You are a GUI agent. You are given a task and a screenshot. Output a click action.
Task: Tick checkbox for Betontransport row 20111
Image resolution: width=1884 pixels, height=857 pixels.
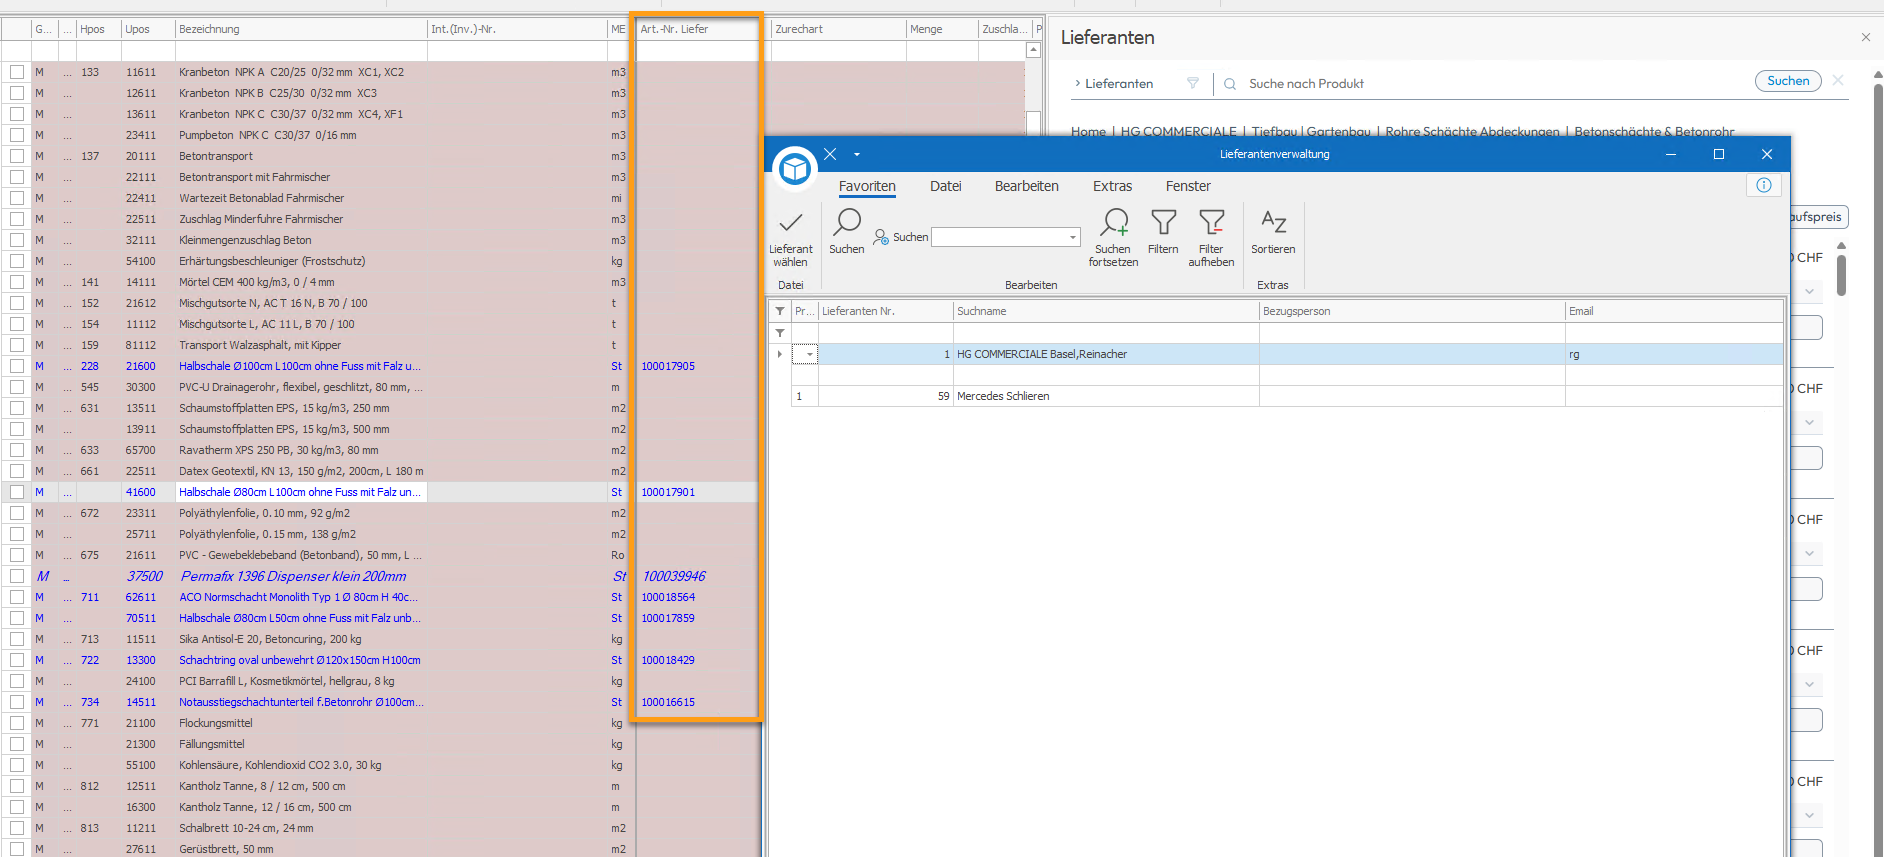coord(17,156)
